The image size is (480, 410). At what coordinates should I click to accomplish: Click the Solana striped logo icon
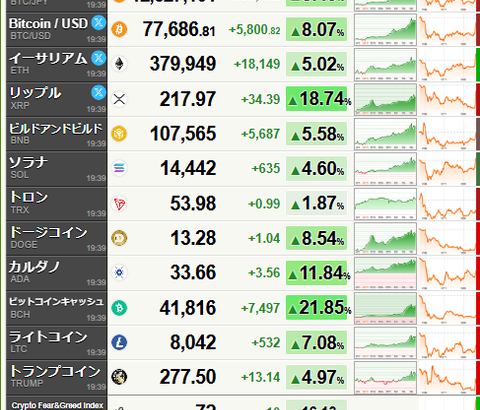(119, 168)
